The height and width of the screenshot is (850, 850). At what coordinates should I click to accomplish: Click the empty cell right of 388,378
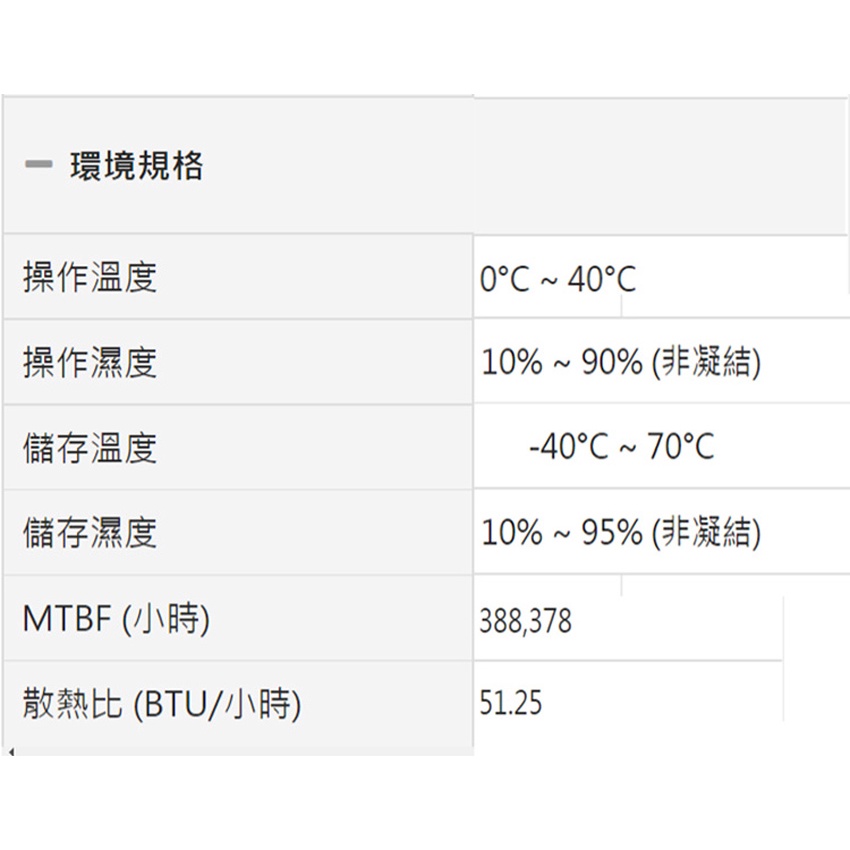point(680,621)
